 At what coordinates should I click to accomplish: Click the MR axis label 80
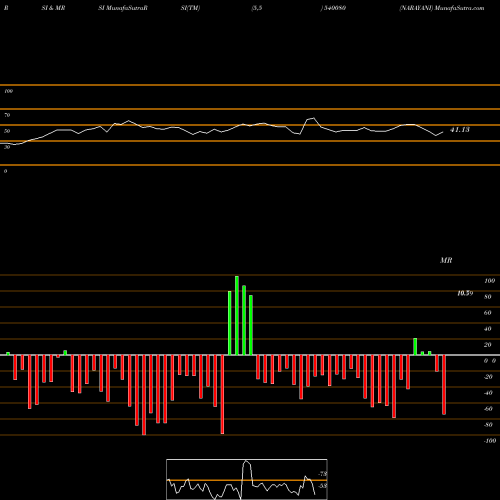(x=488, y=297)
